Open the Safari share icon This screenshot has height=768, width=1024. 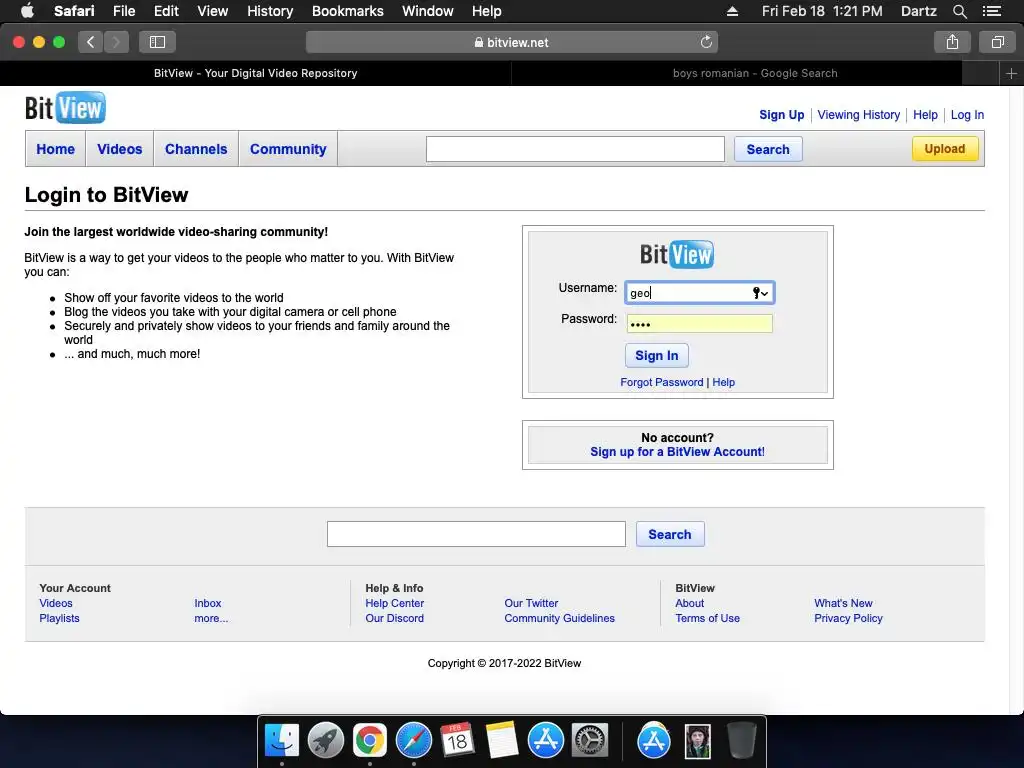point(952,42)
